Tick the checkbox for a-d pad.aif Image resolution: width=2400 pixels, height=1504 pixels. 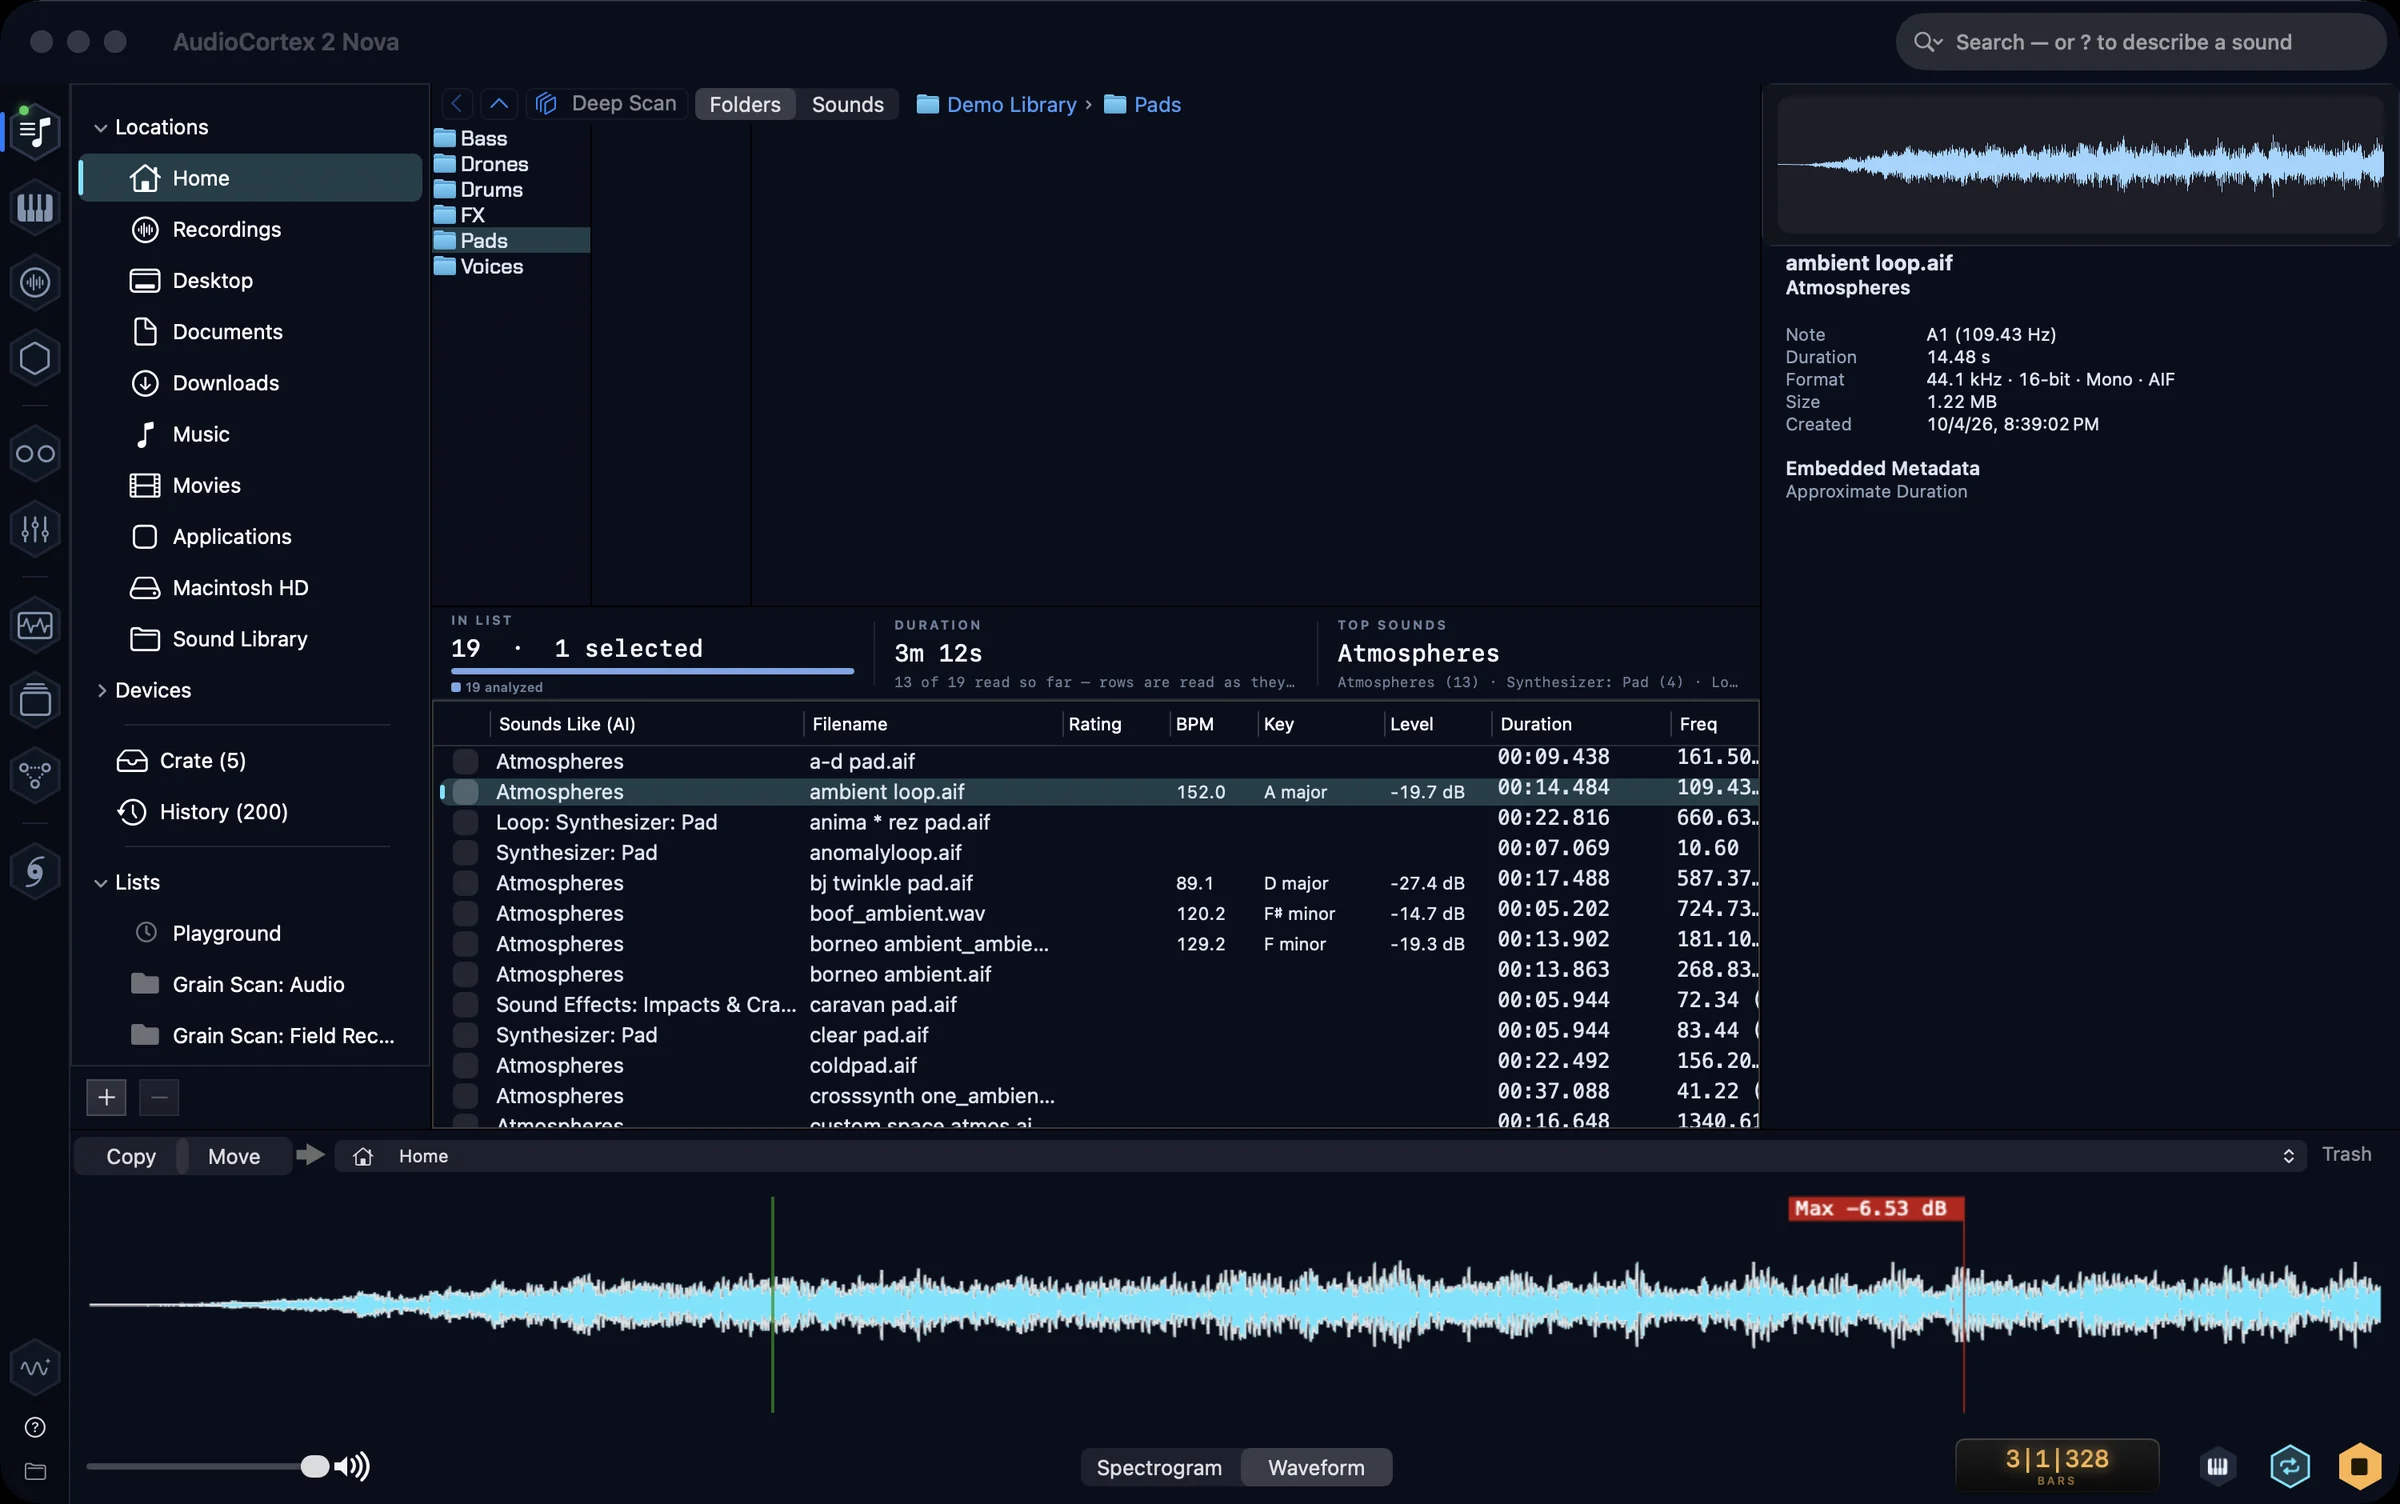click(x=465, y=761)
